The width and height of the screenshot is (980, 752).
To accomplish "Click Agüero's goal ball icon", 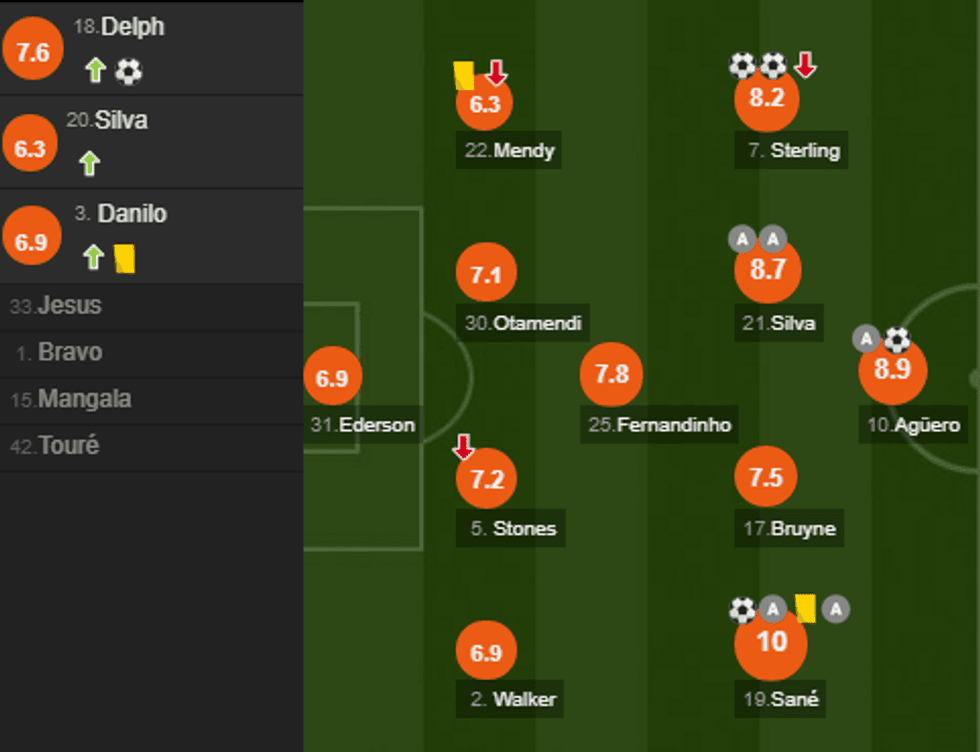I will coord(898,340).
